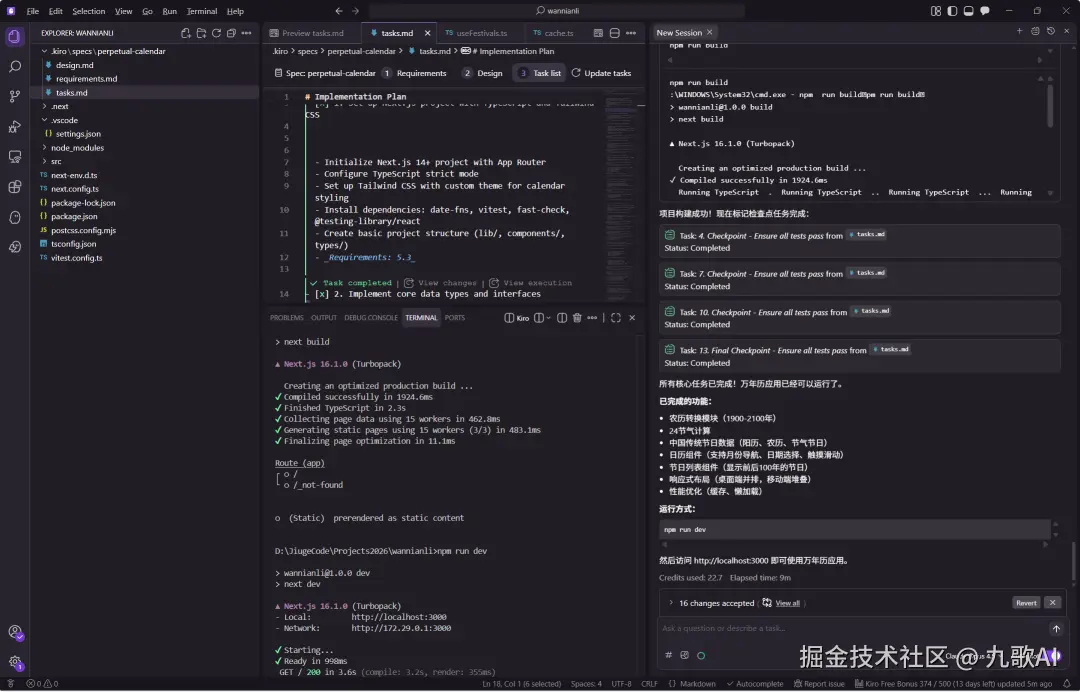This screenshot has width=1080, height=692.
Task: Collapse the .vscode folder
Action: (x=44, y=120)
